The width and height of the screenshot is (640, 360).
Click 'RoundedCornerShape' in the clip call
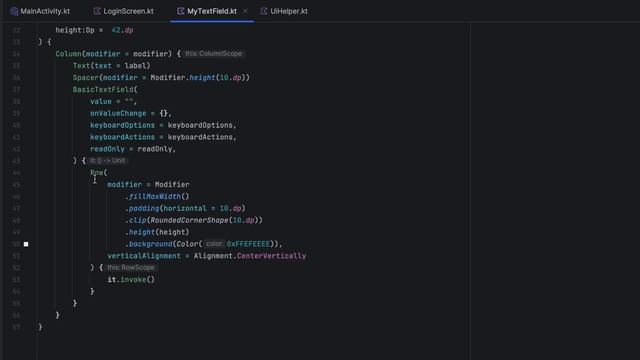click(189, 220)
